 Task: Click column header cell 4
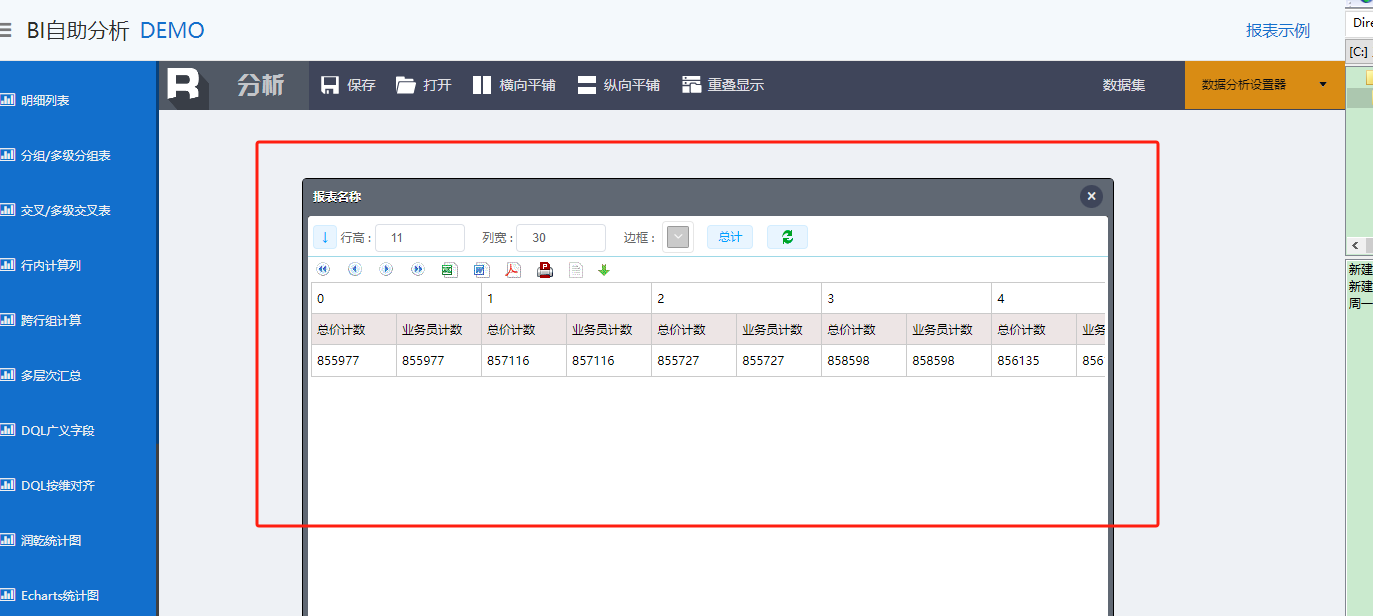pyautogui.click(x=1048, y=299)
